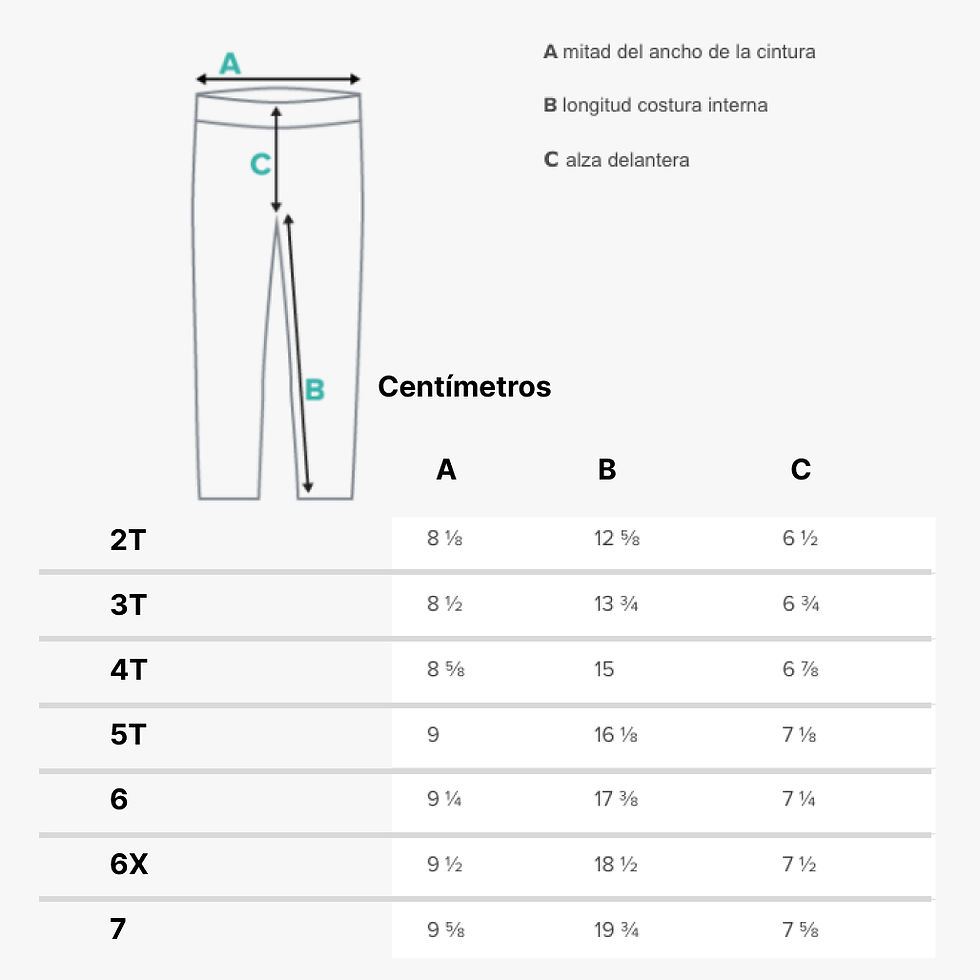The width and height of the screenshot is (980, 980).
Task: Click the 8 ½ waist value for 3T
Action: coord(444,604)
